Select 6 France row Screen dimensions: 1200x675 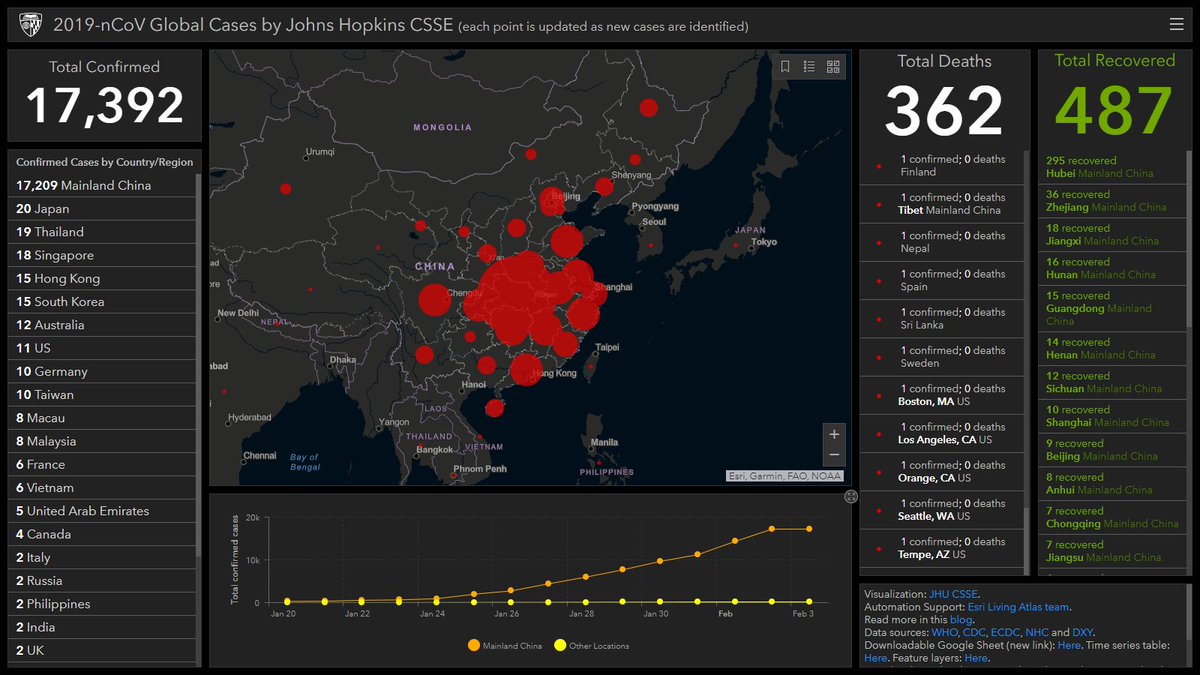point(103,464)
